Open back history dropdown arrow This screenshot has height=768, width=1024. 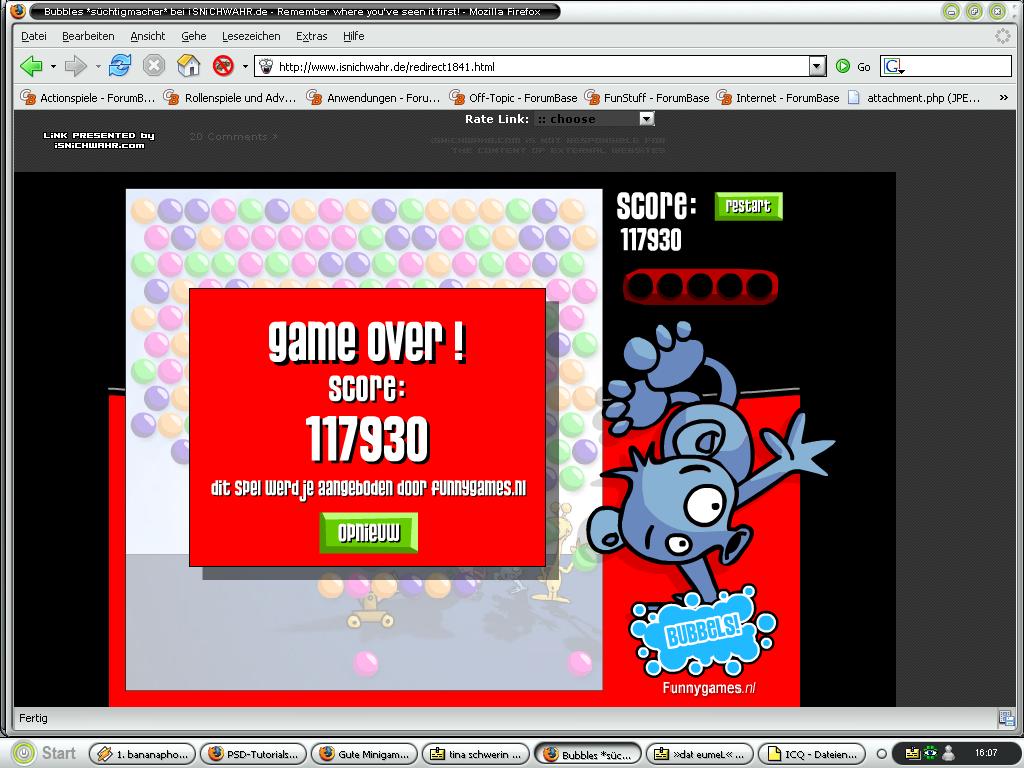54,66
